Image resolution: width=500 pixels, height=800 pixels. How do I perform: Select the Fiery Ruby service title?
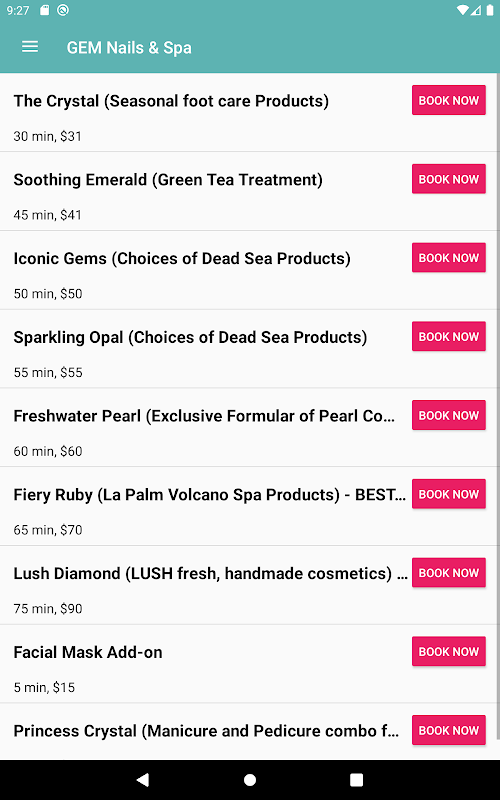(210, 495)
